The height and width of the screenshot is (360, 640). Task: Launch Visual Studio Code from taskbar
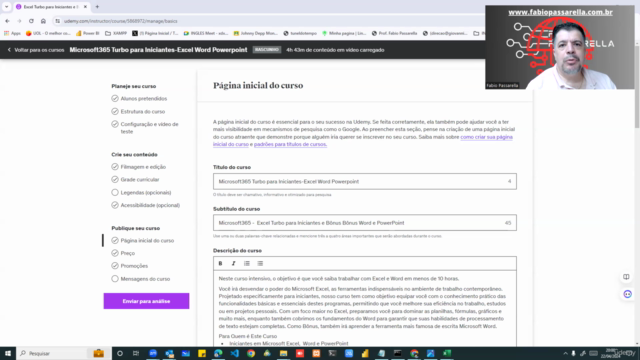pos(234,353)
